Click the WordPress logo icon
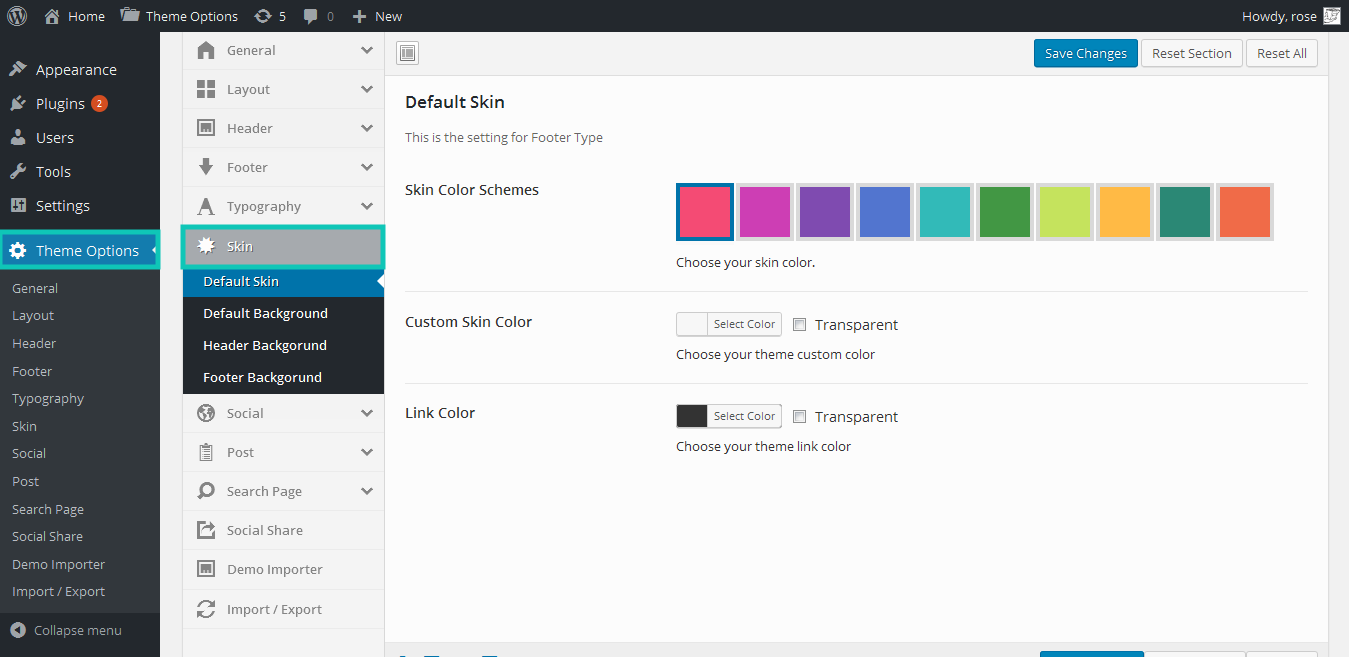Screen dimensions: 1349x657 click(x=17, y=16)
